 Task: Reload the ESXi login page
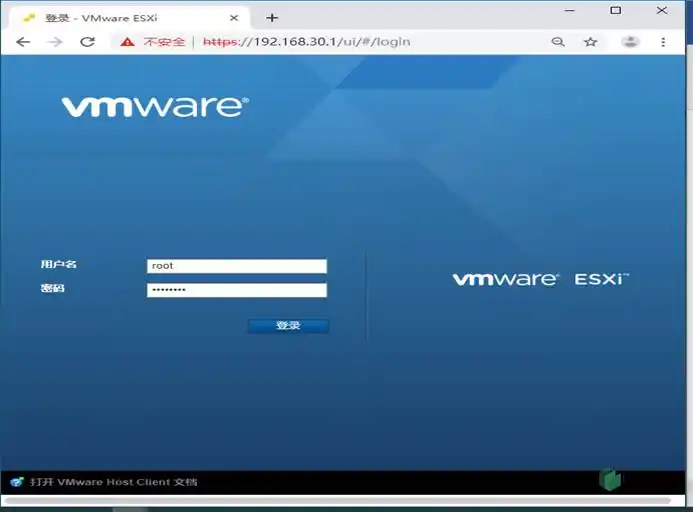pyautogui.click(x=88, y=42)
